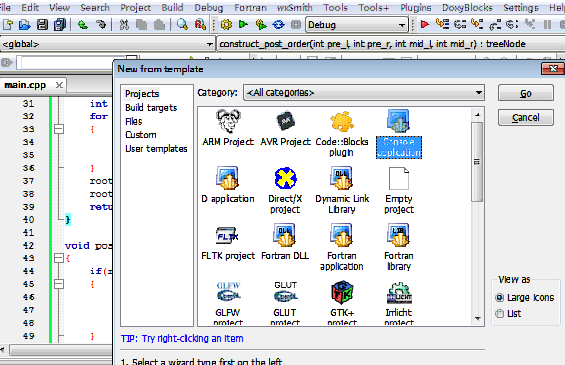Click the template list down scroll arrow
The image size is (565, 365).
(477, 319)
